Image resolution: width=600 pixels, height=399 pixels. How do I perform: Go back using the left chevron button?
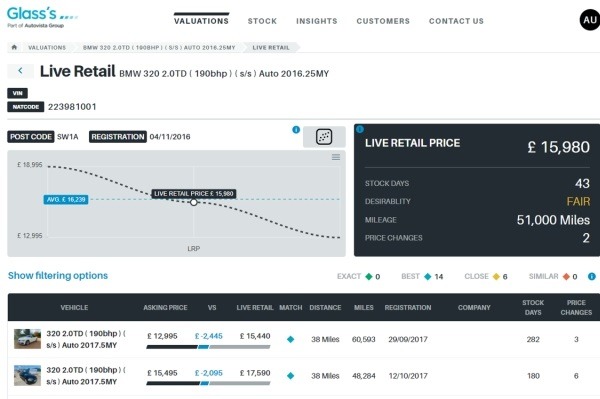20,70
